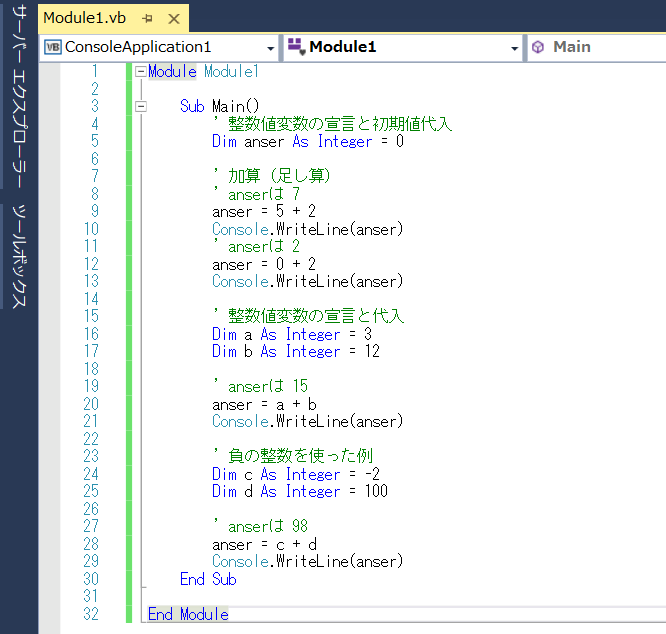Click Console.WriteLine(anser) on line 29

click(x=308, y=561)
